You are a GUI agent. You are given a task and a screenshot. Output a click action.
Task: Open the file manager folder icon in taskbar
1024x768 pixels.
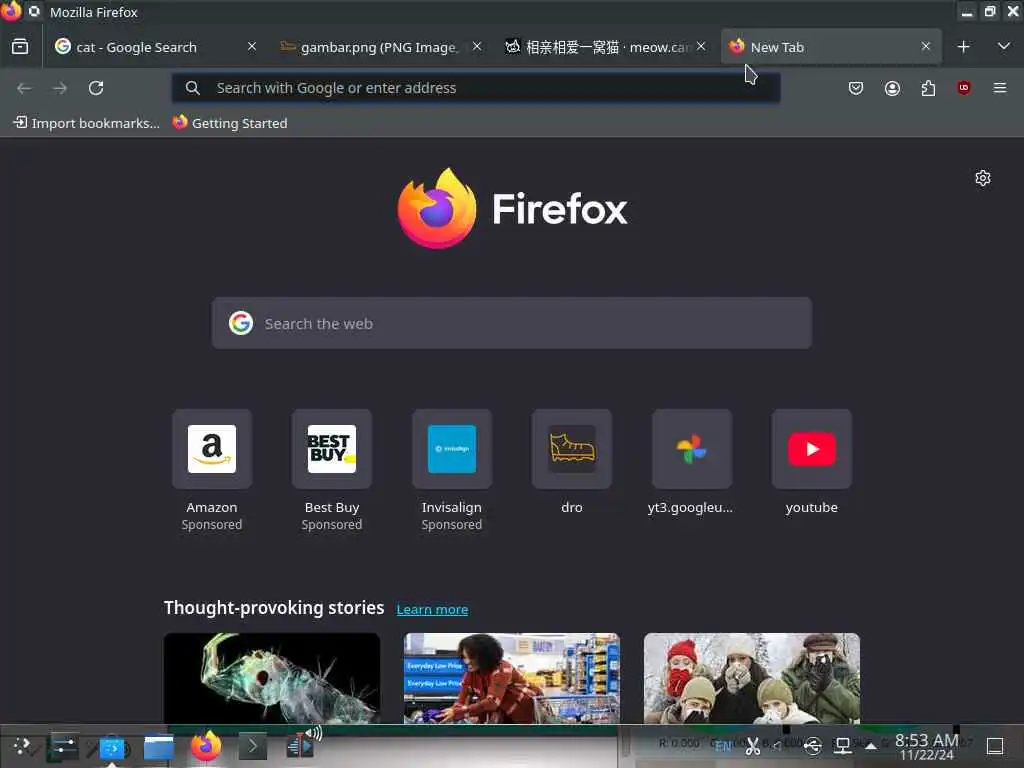click(159, 746)
